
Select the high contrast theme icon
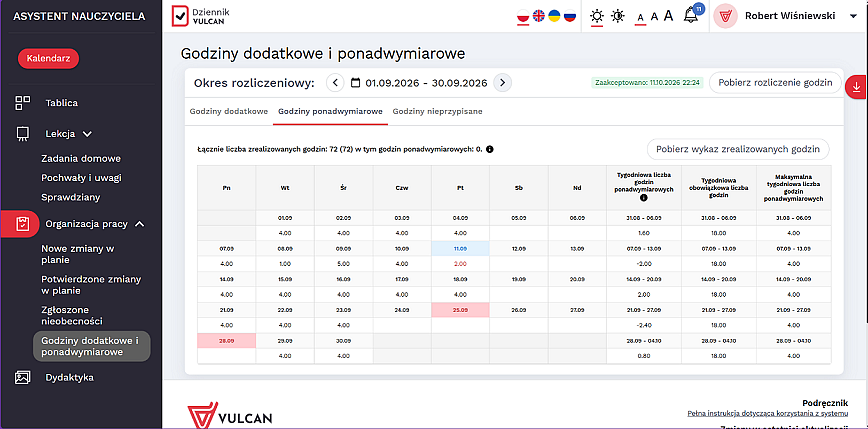(617, 16)
